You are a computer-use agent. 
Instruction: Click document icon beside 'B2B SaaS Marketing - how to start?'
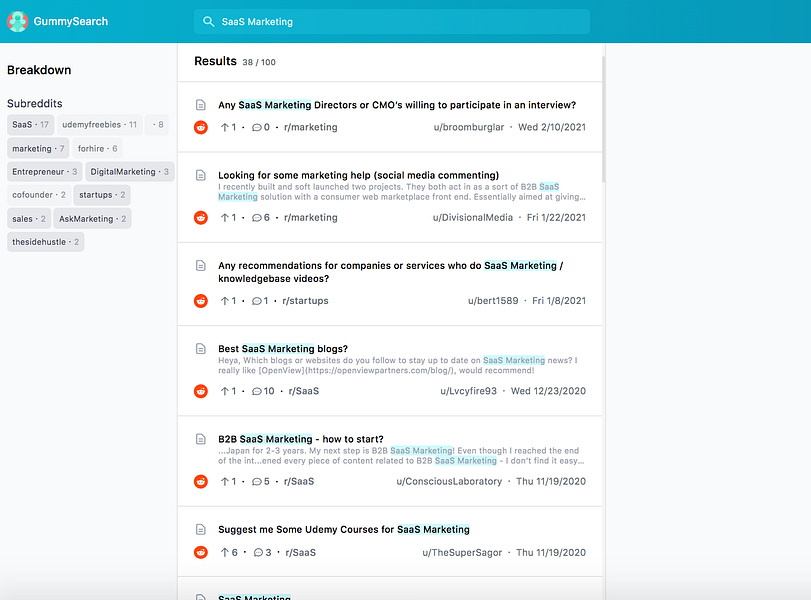(201, 439)
